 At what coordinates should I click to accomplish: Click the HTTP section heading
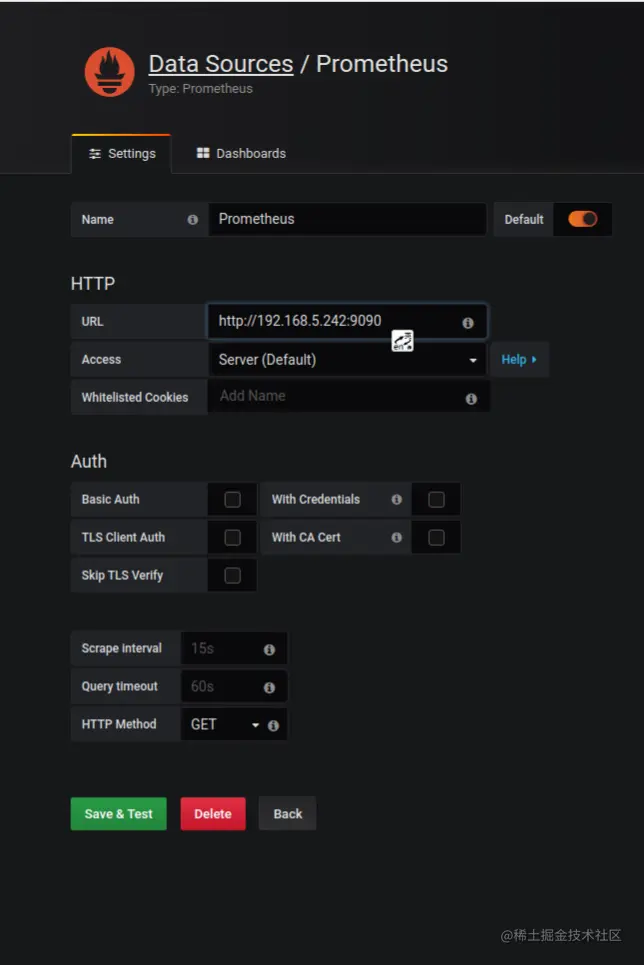[x=93, y=284]
